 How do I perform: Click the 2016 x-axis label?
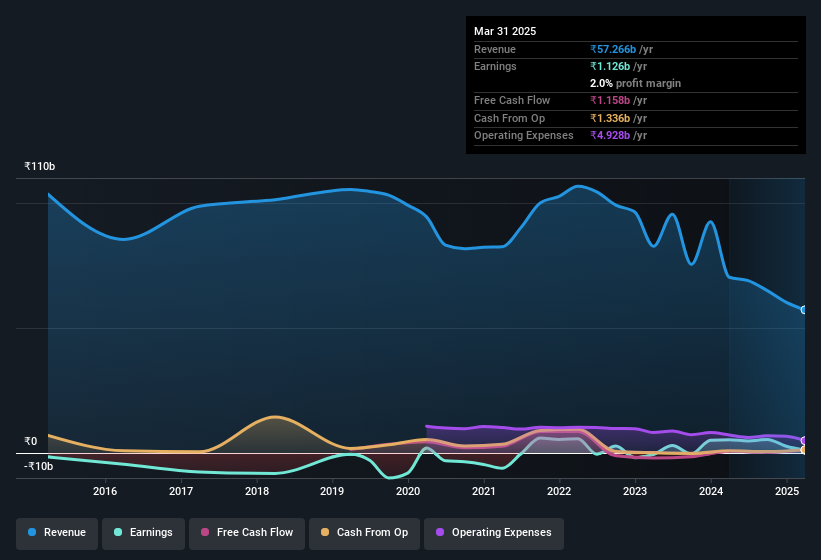[x=105, y=491]
